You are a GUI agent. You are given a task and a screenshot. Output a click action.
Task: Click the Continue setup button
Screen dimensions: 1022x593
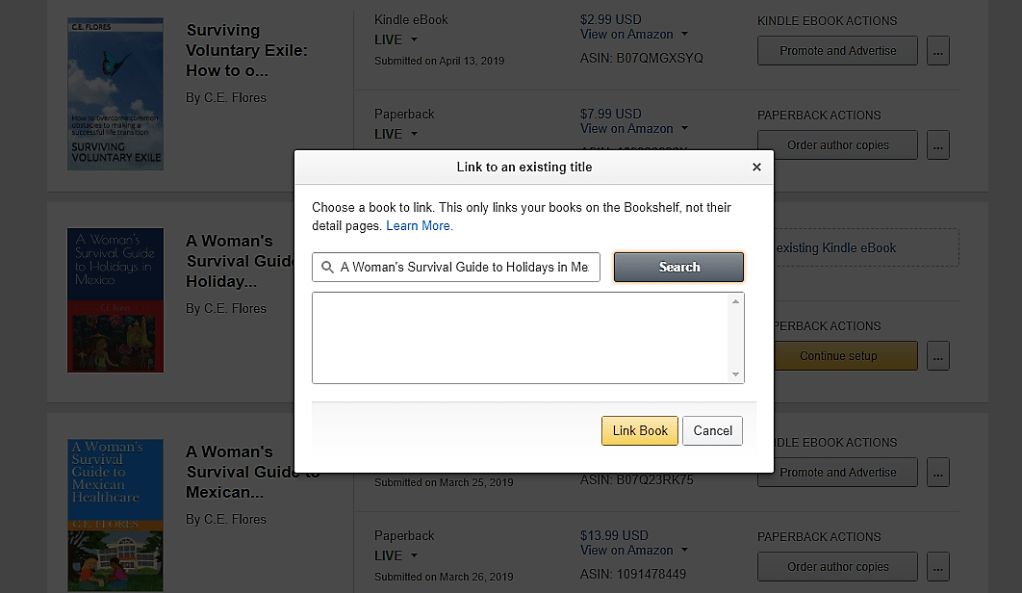click(839, 355)
